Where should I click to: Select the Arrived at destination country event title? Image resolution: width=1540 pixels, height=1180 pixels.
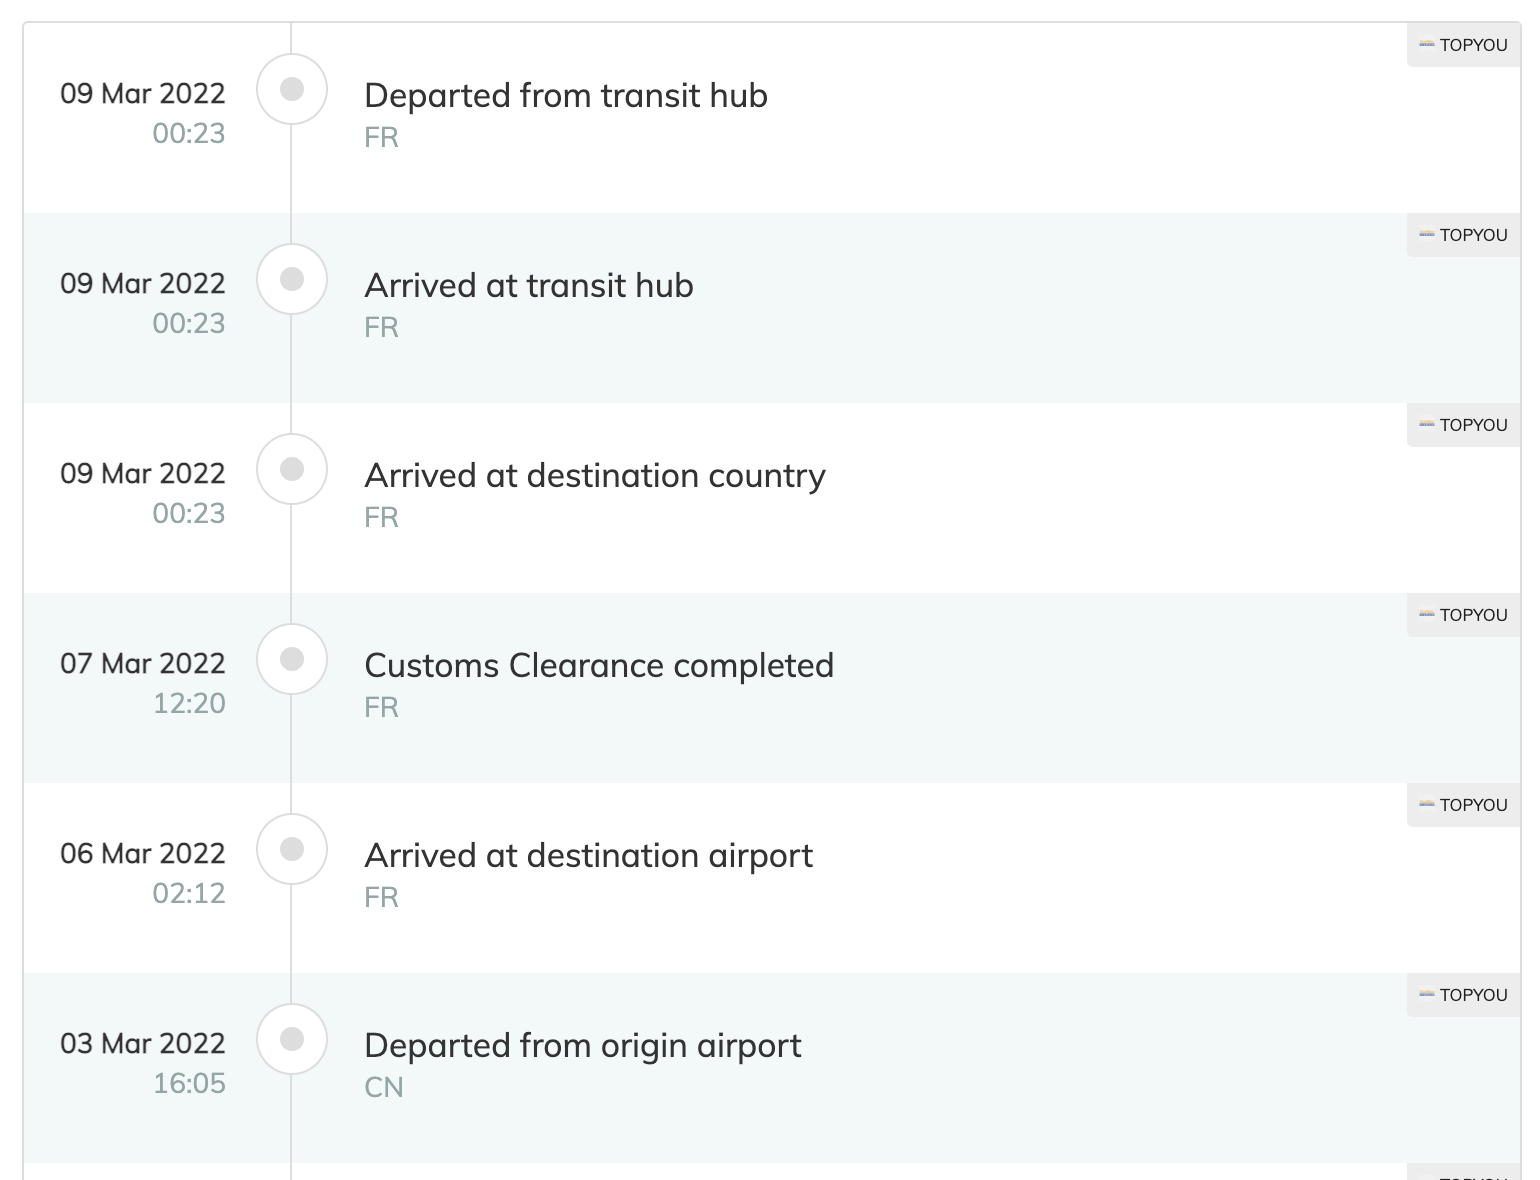click(x=595, y=476)
